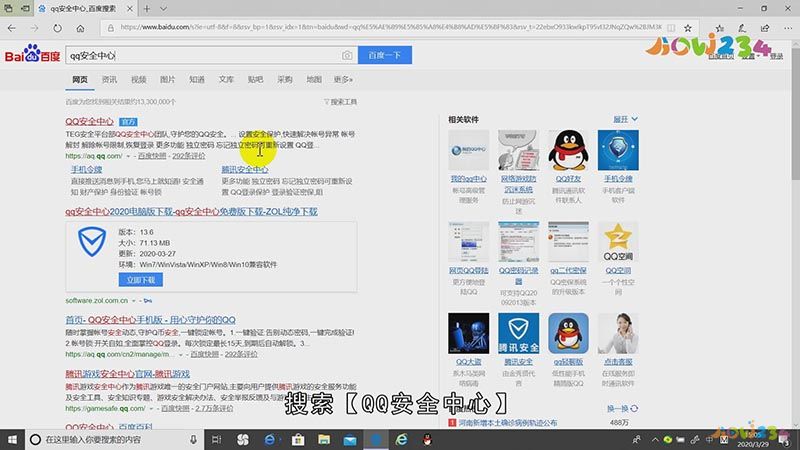Open the 河南新增本土确诊病例 news link
The image size is (800, 450).
508,422
